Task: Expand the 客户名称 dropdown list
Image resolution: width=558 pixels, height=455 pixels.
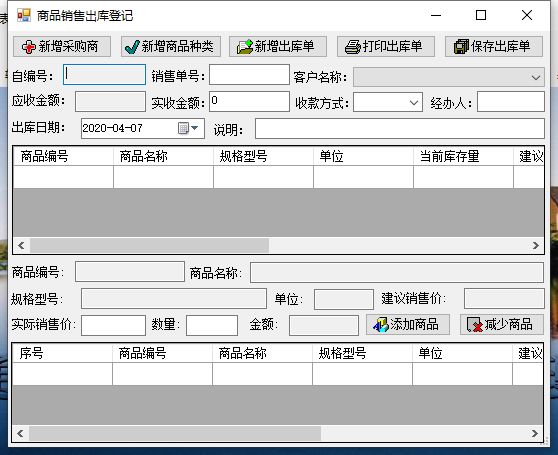Action: pos(536,77)
